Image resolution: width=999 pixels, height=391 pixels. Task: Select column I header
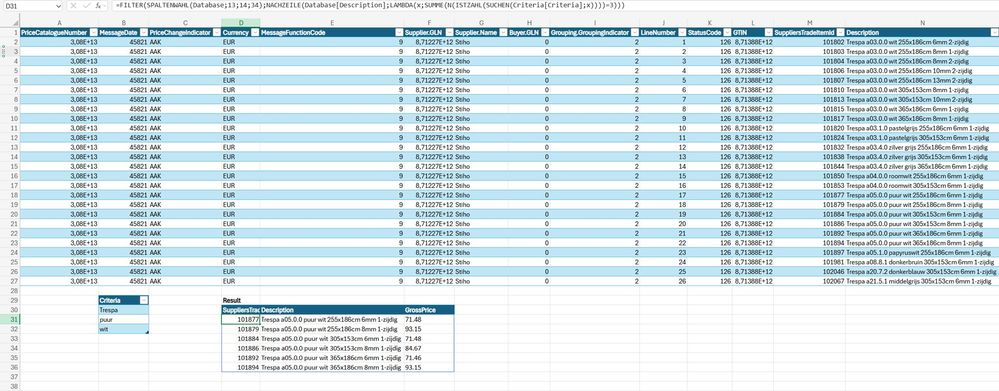594,23
